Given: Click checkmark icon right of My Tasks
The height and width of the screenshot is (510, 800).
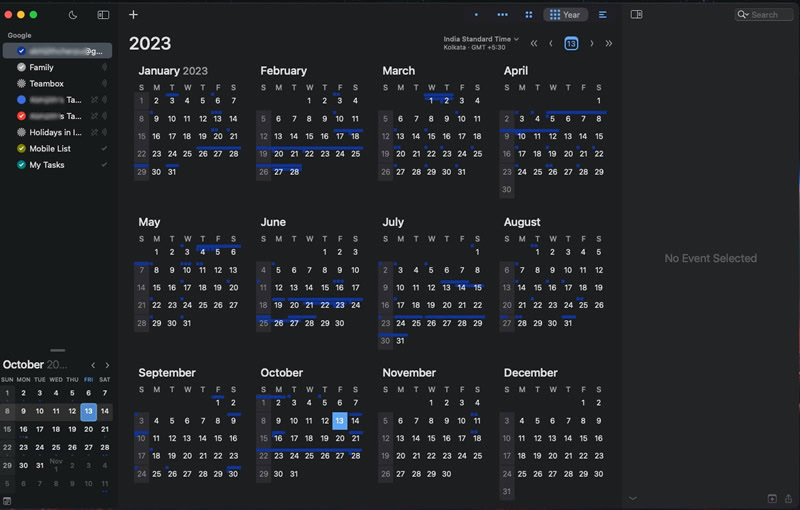Looking at the screenshot, I should tap(104, 165).
